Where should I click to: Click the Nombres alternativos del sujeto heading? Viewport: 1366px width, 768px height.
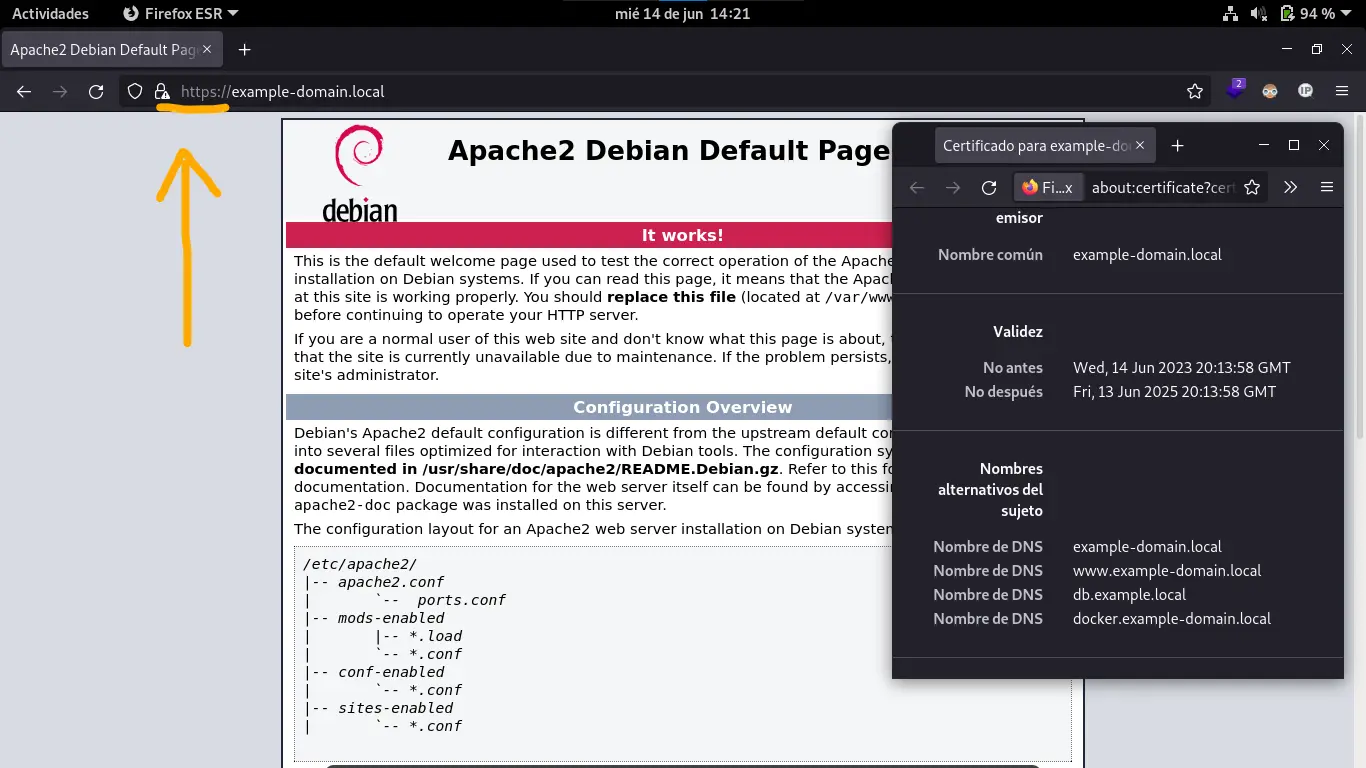tap(990, 490)
